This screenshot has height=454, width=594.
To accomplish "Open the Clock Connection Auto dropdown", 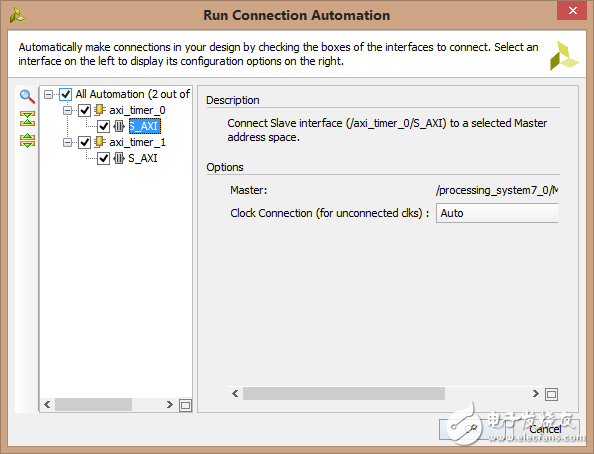I will pyautogui.click(x=497, y=213).
